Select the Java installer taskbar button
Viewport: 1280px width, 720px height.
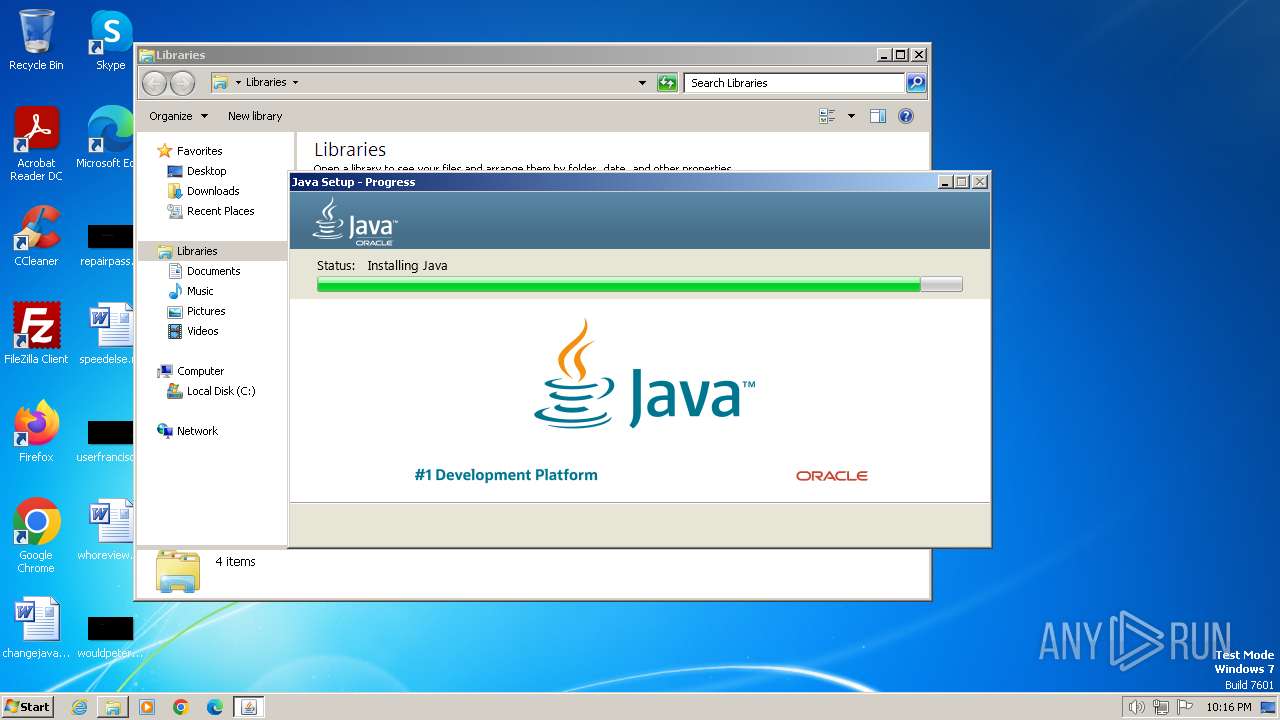point(249,707)
